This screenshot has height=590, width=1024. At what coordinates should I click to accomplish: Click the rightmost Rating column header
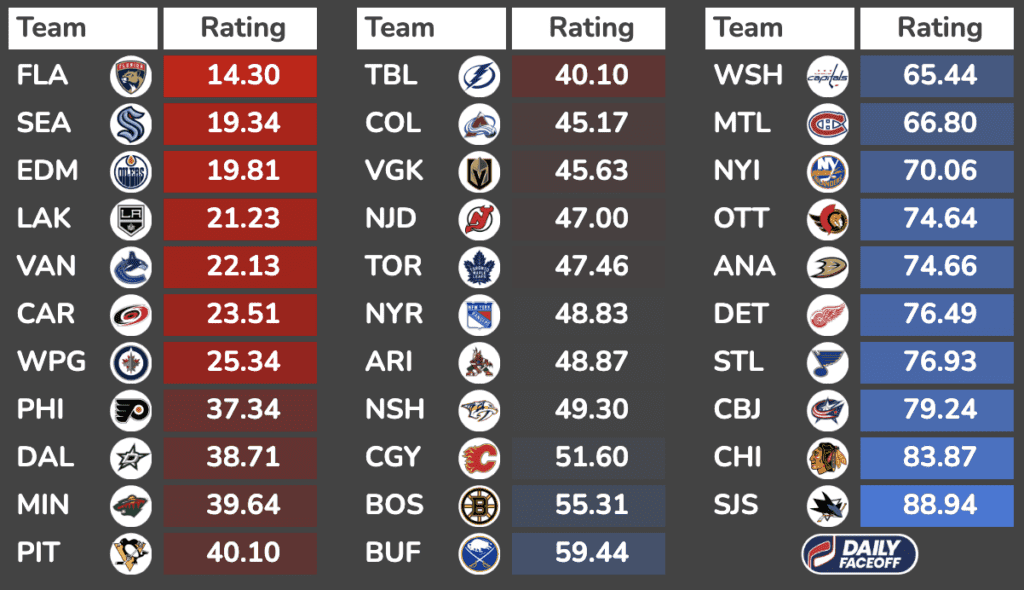click(x=937, y=29)
